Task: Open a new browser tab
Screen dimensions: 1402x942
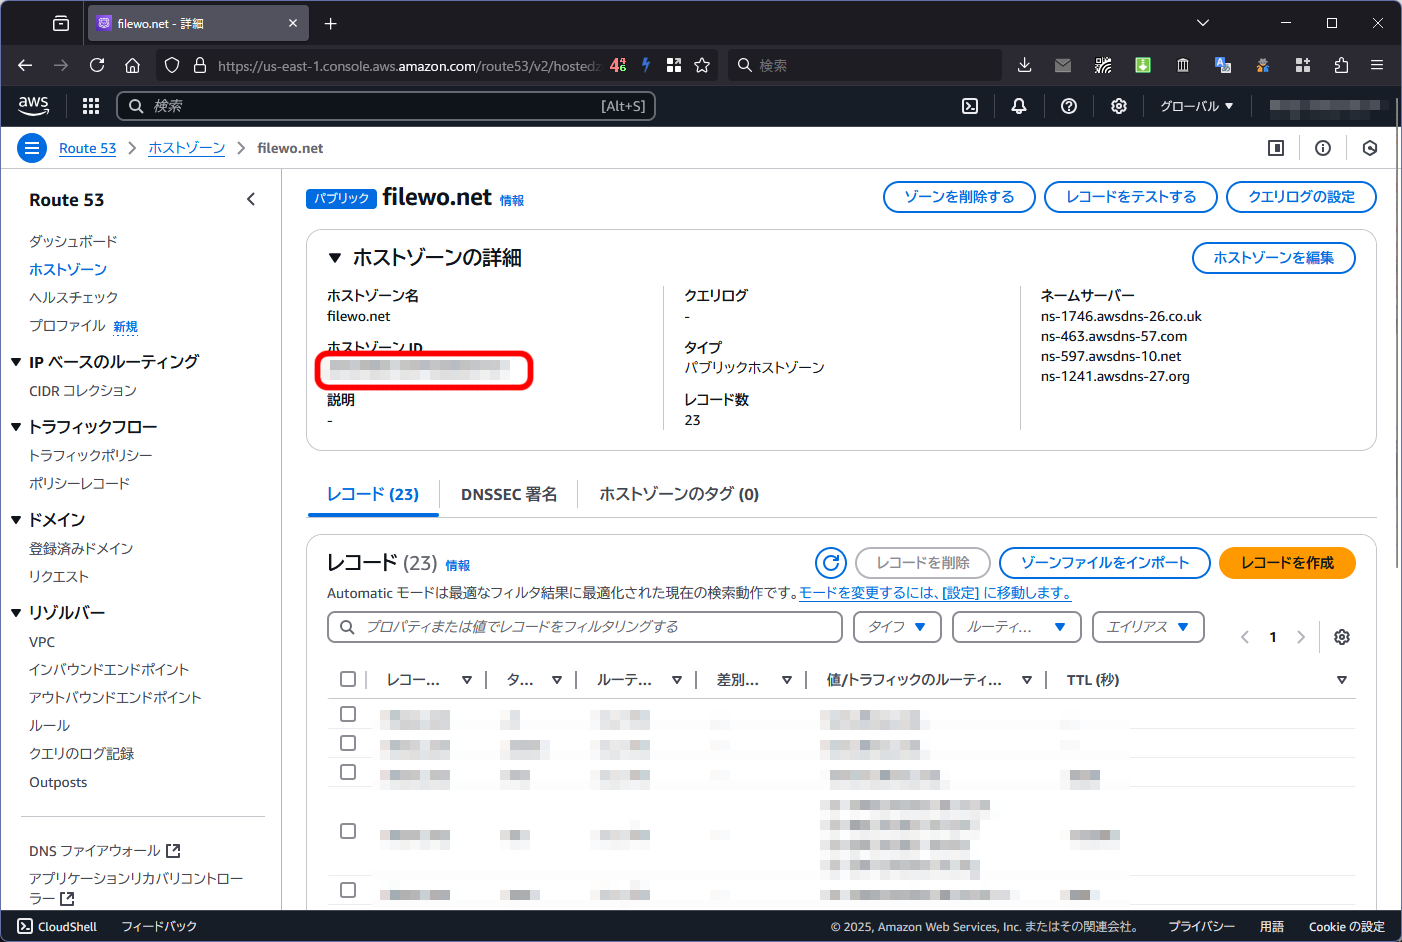Action: click(x=331, y=23)
